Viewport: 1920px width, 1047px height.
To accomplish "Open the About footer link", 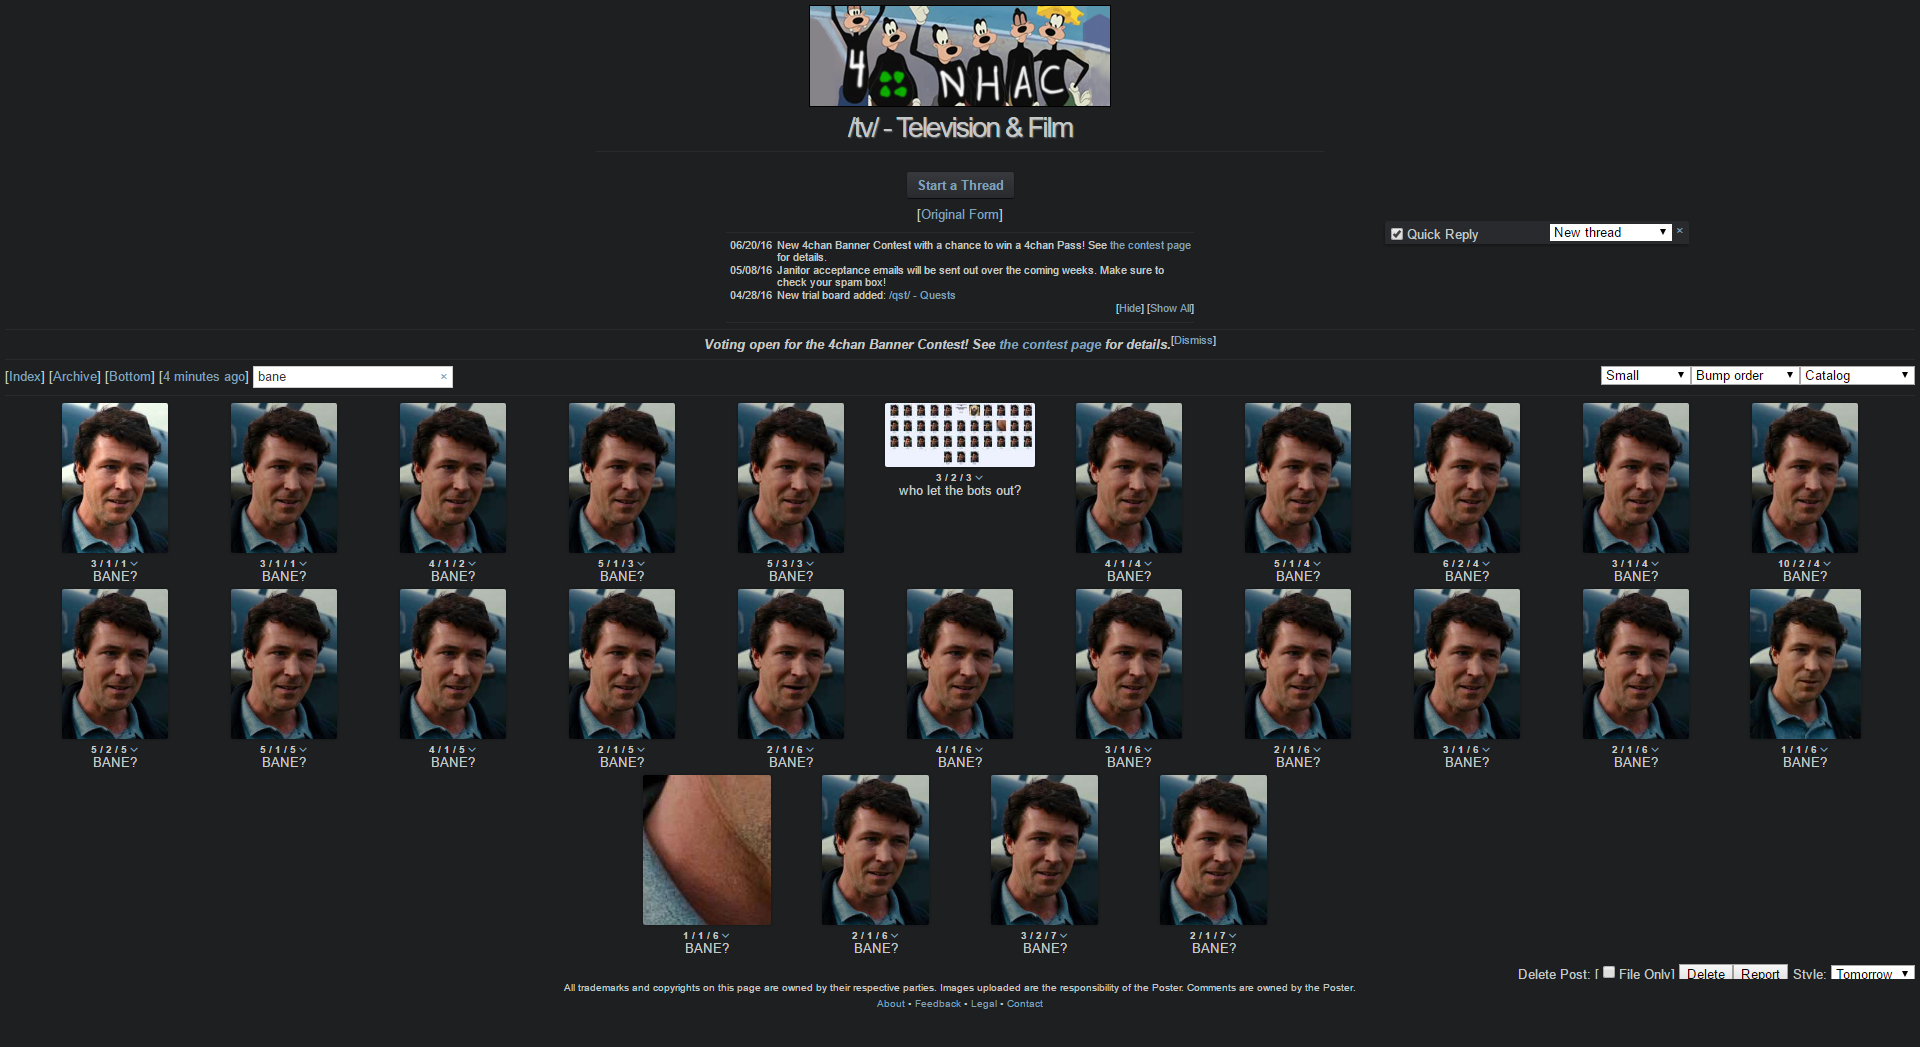I will click(x=891, y=1004).
